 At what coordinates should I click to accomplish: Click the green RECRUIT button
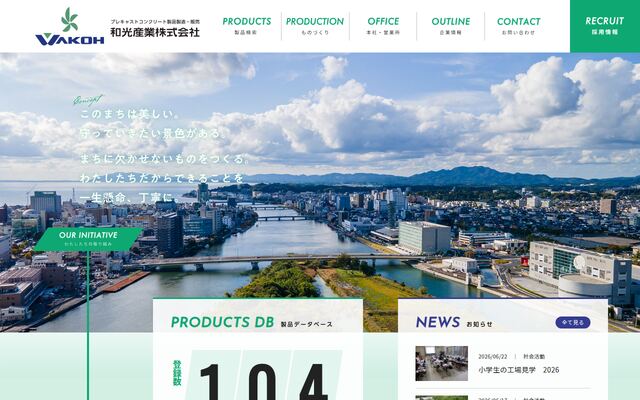(x=604, y=26)
